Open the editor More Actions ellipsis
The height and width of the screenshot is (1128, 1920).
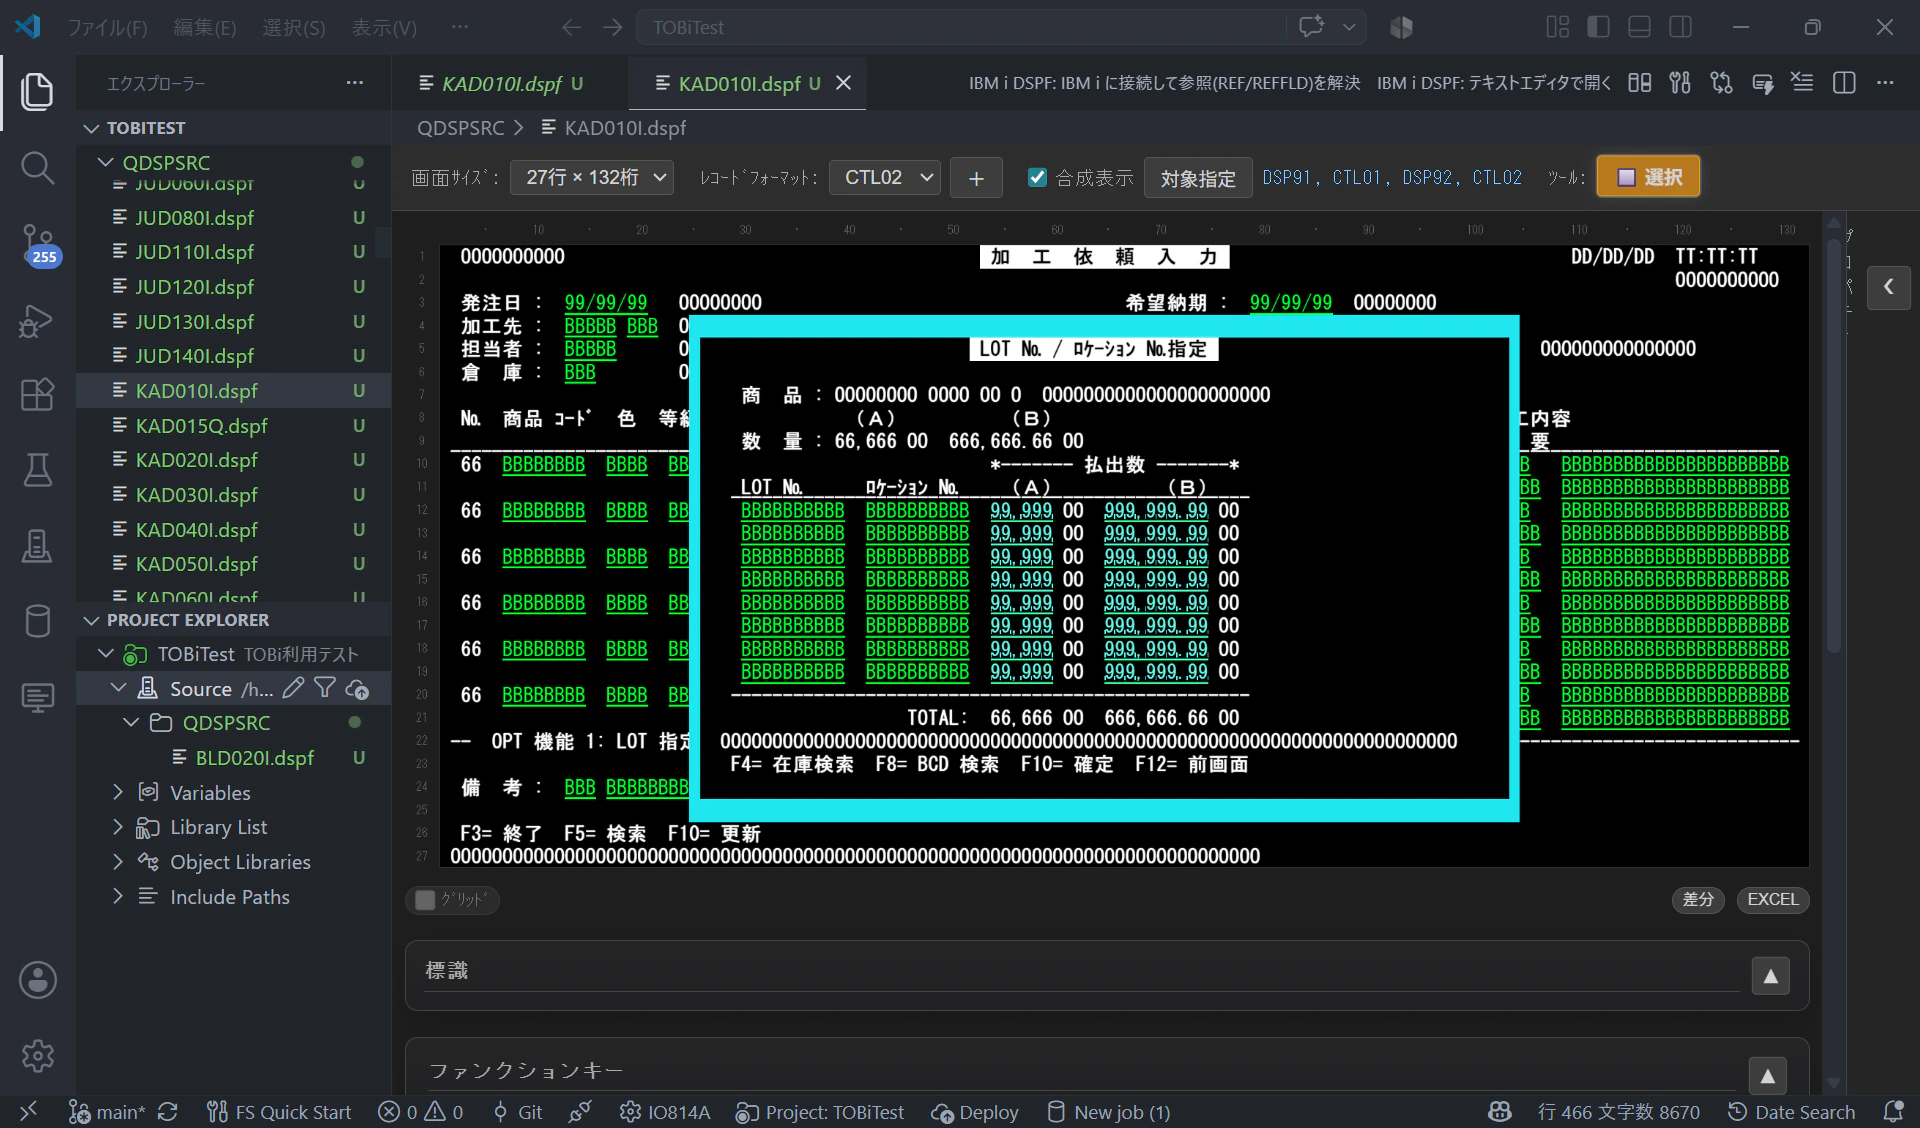[x=1885, y=83]
